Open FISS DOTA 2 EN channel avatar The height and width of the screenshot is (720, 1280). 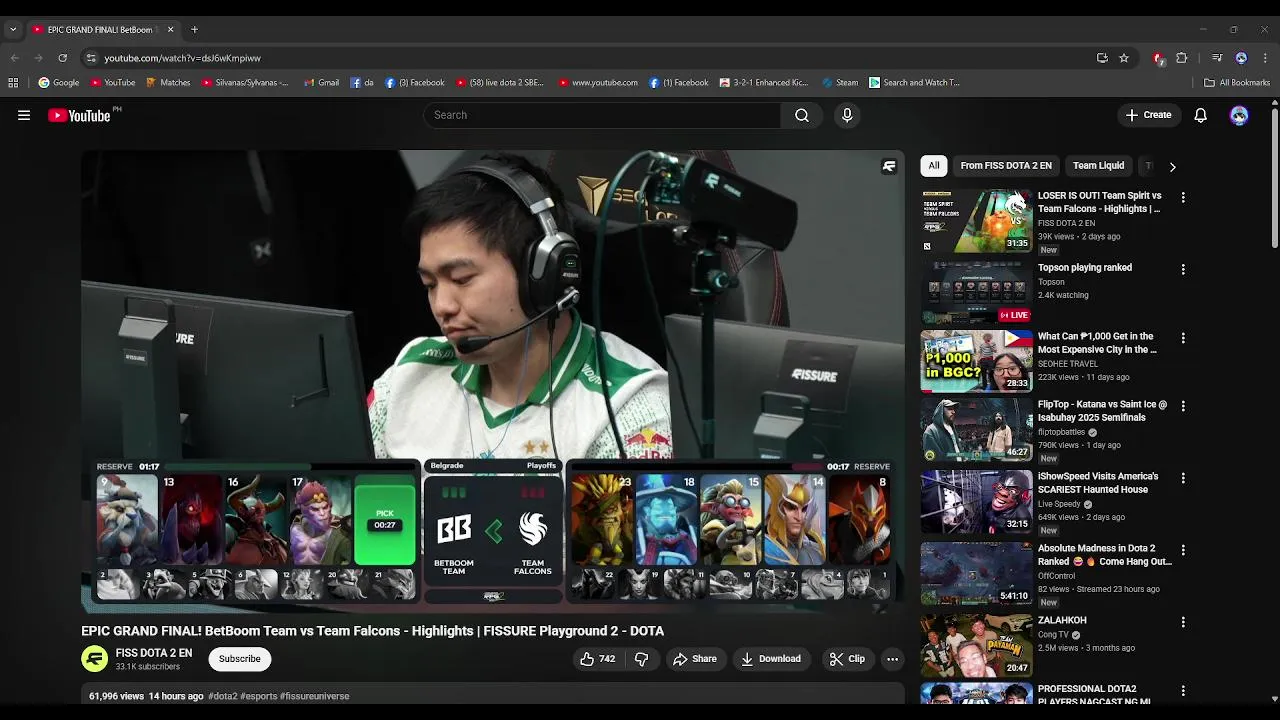(94, 658)
